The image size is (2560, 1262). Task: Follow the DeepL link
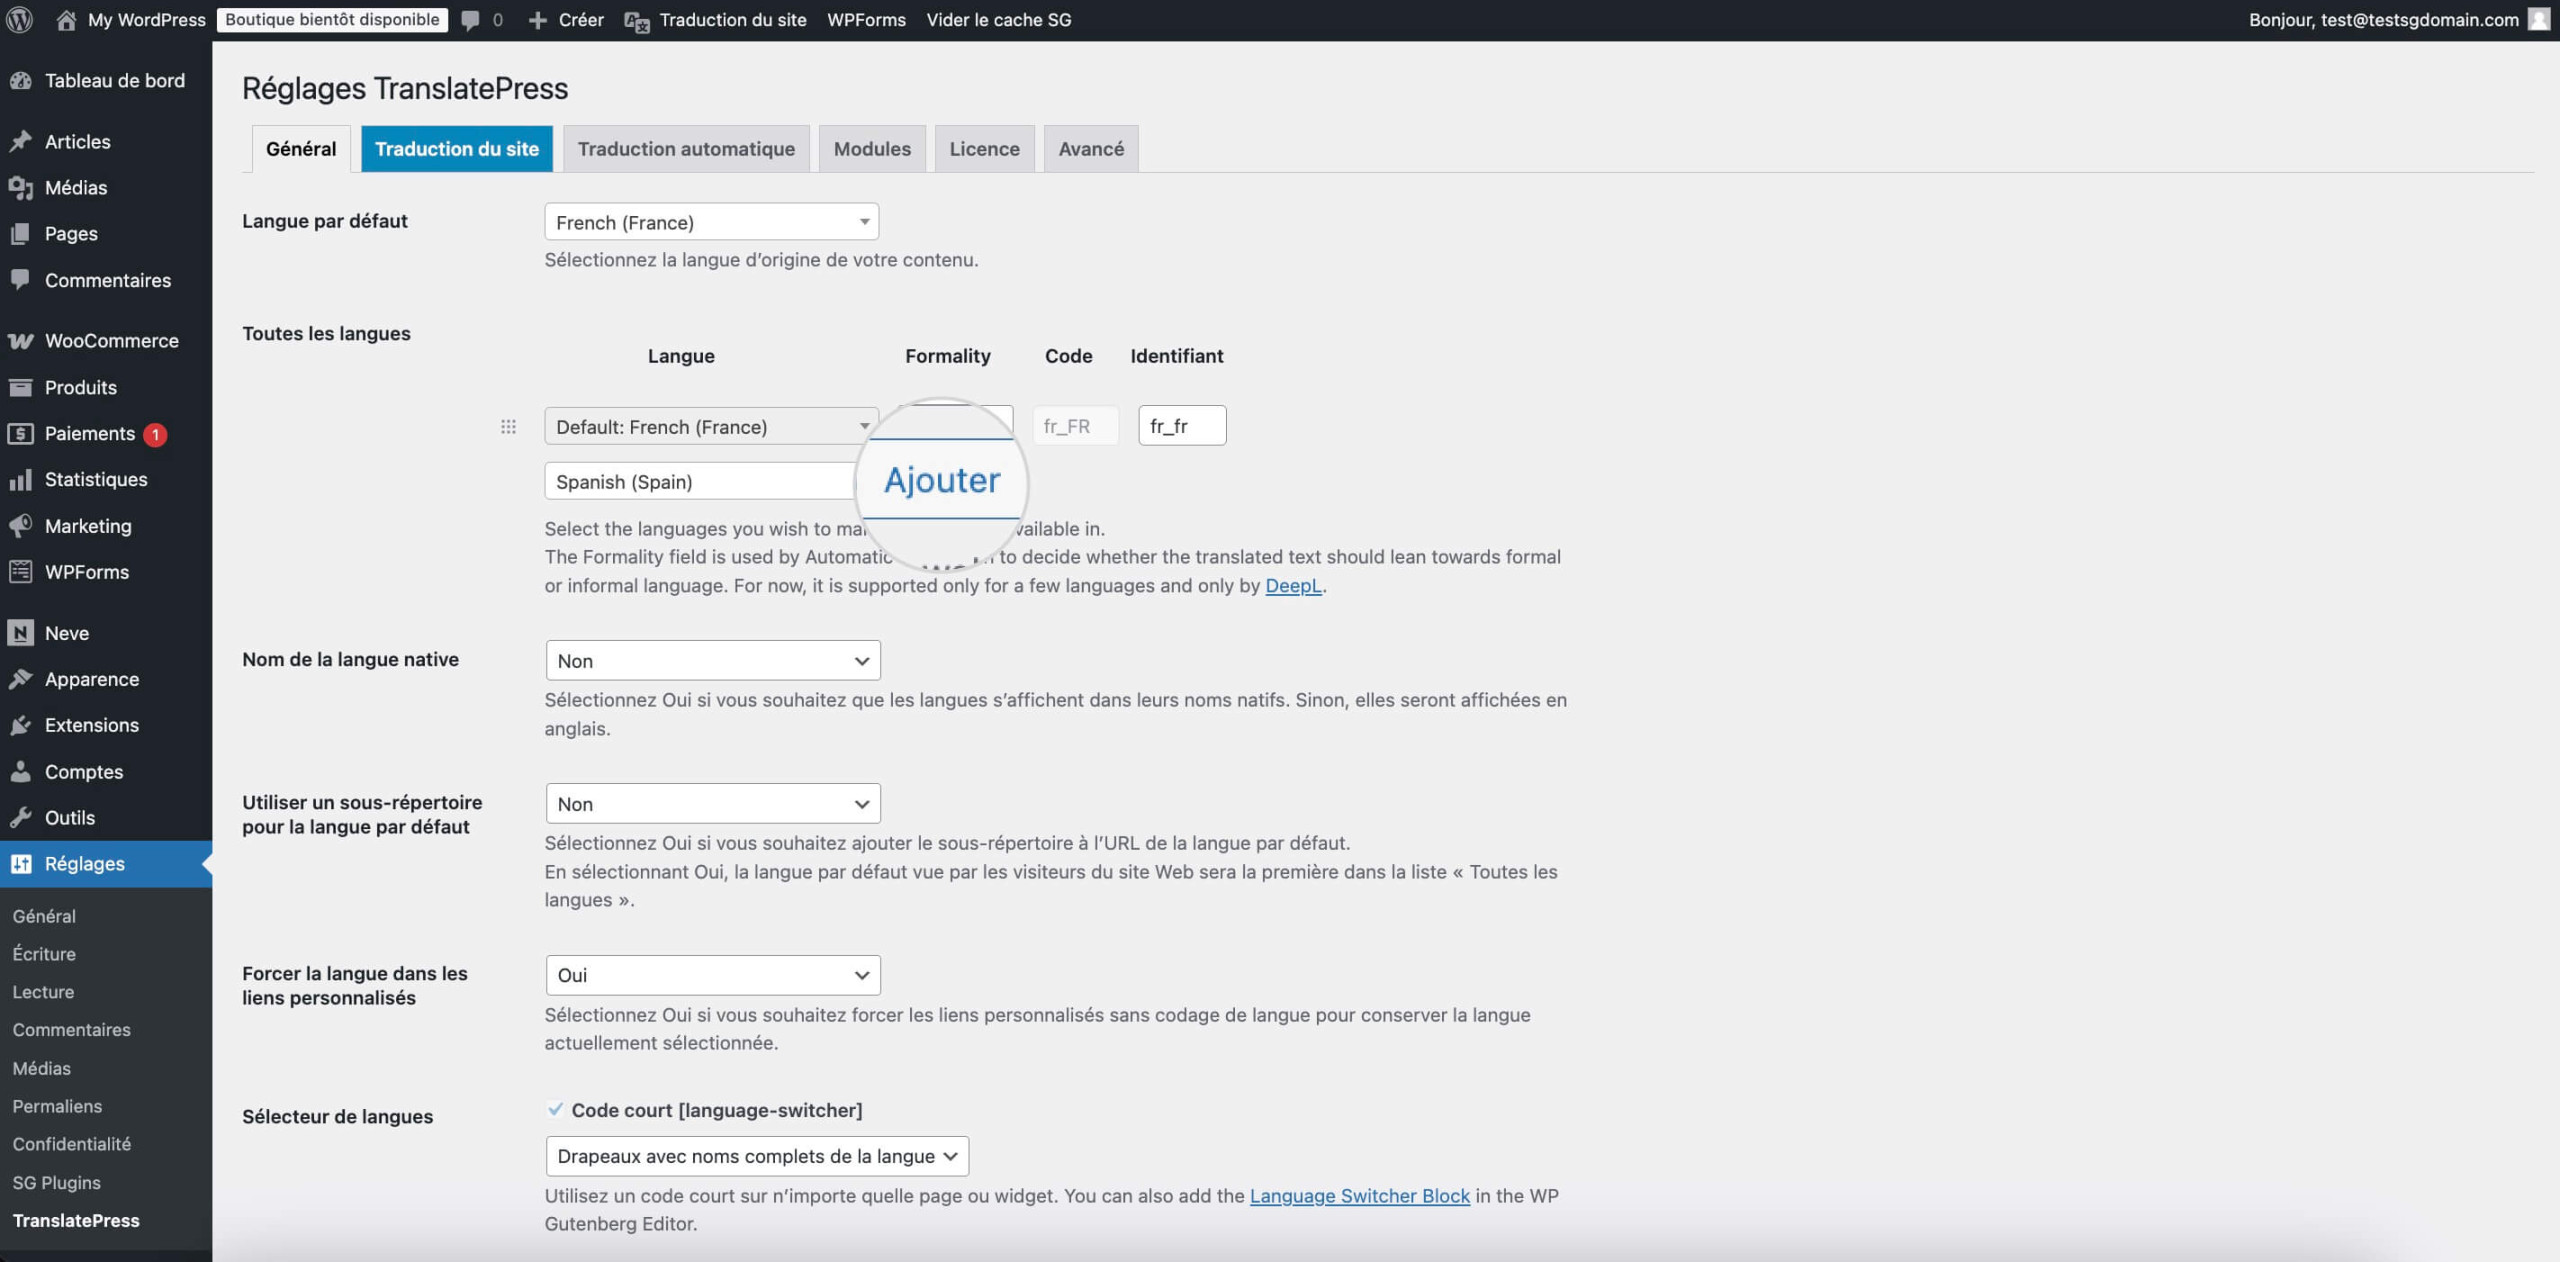click(x=1293, y=585)
